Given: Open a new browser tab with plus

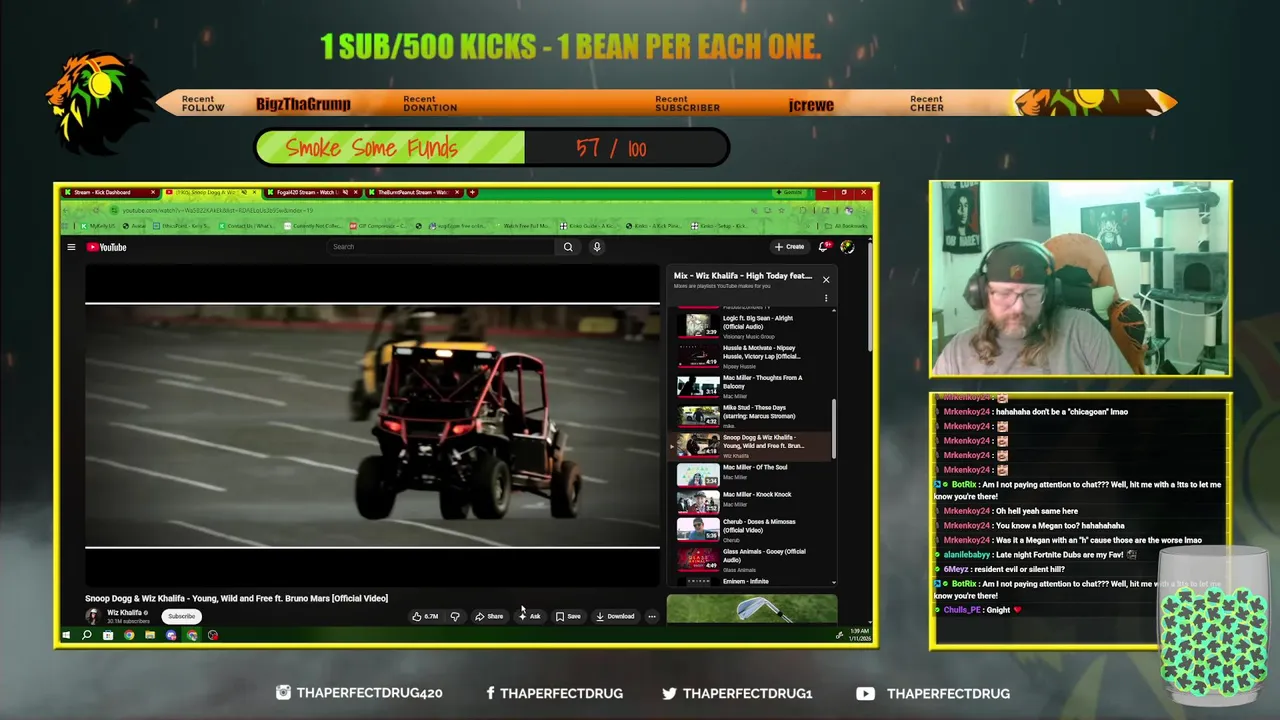Looking at the screenshot, I should (472, 192).
